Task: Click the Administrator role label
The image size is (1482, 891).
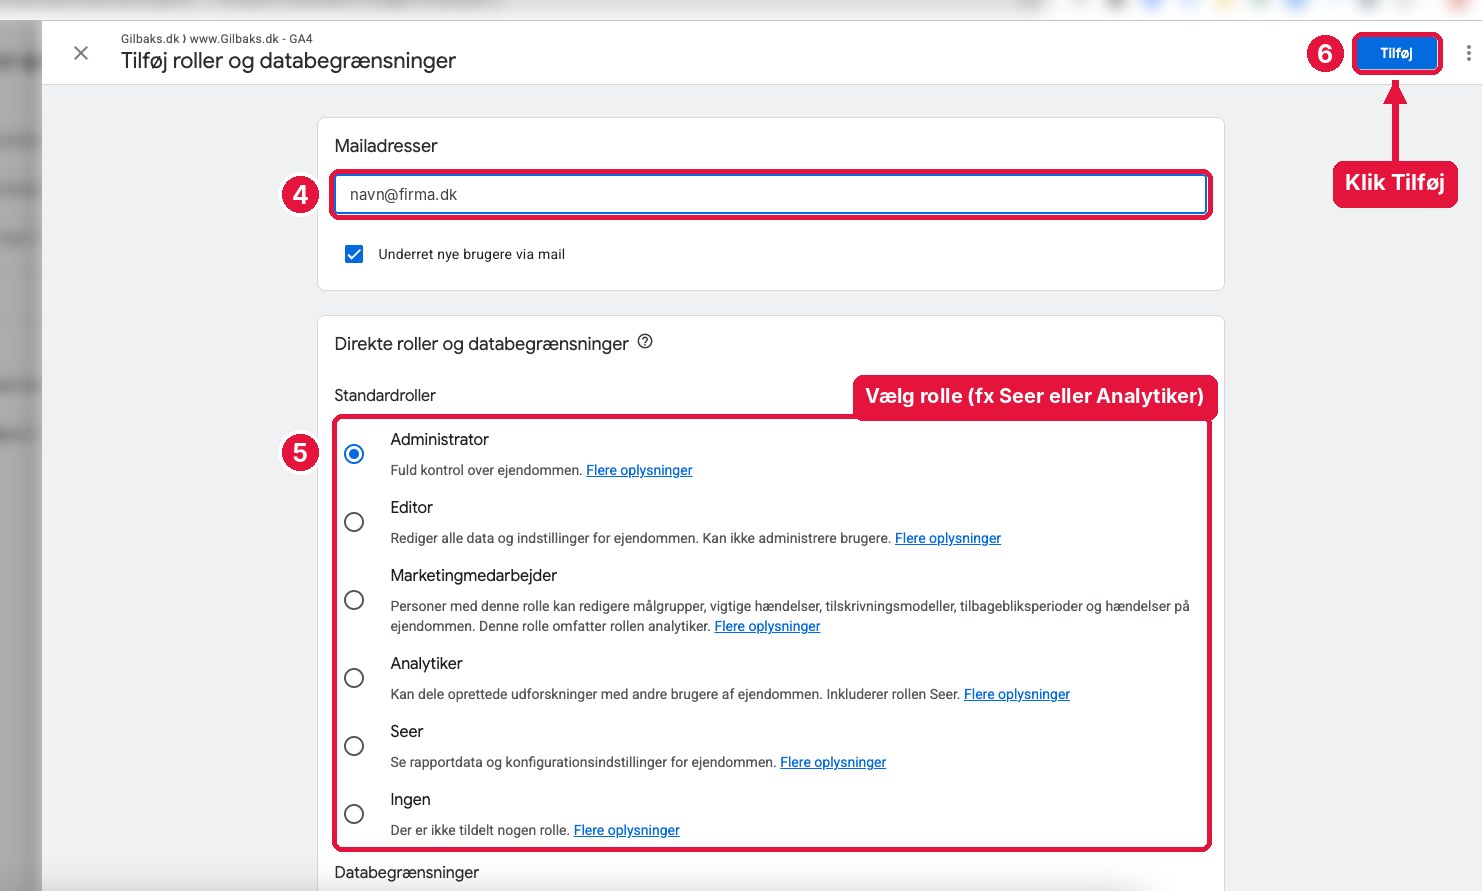Action: (x=440, y=439)
